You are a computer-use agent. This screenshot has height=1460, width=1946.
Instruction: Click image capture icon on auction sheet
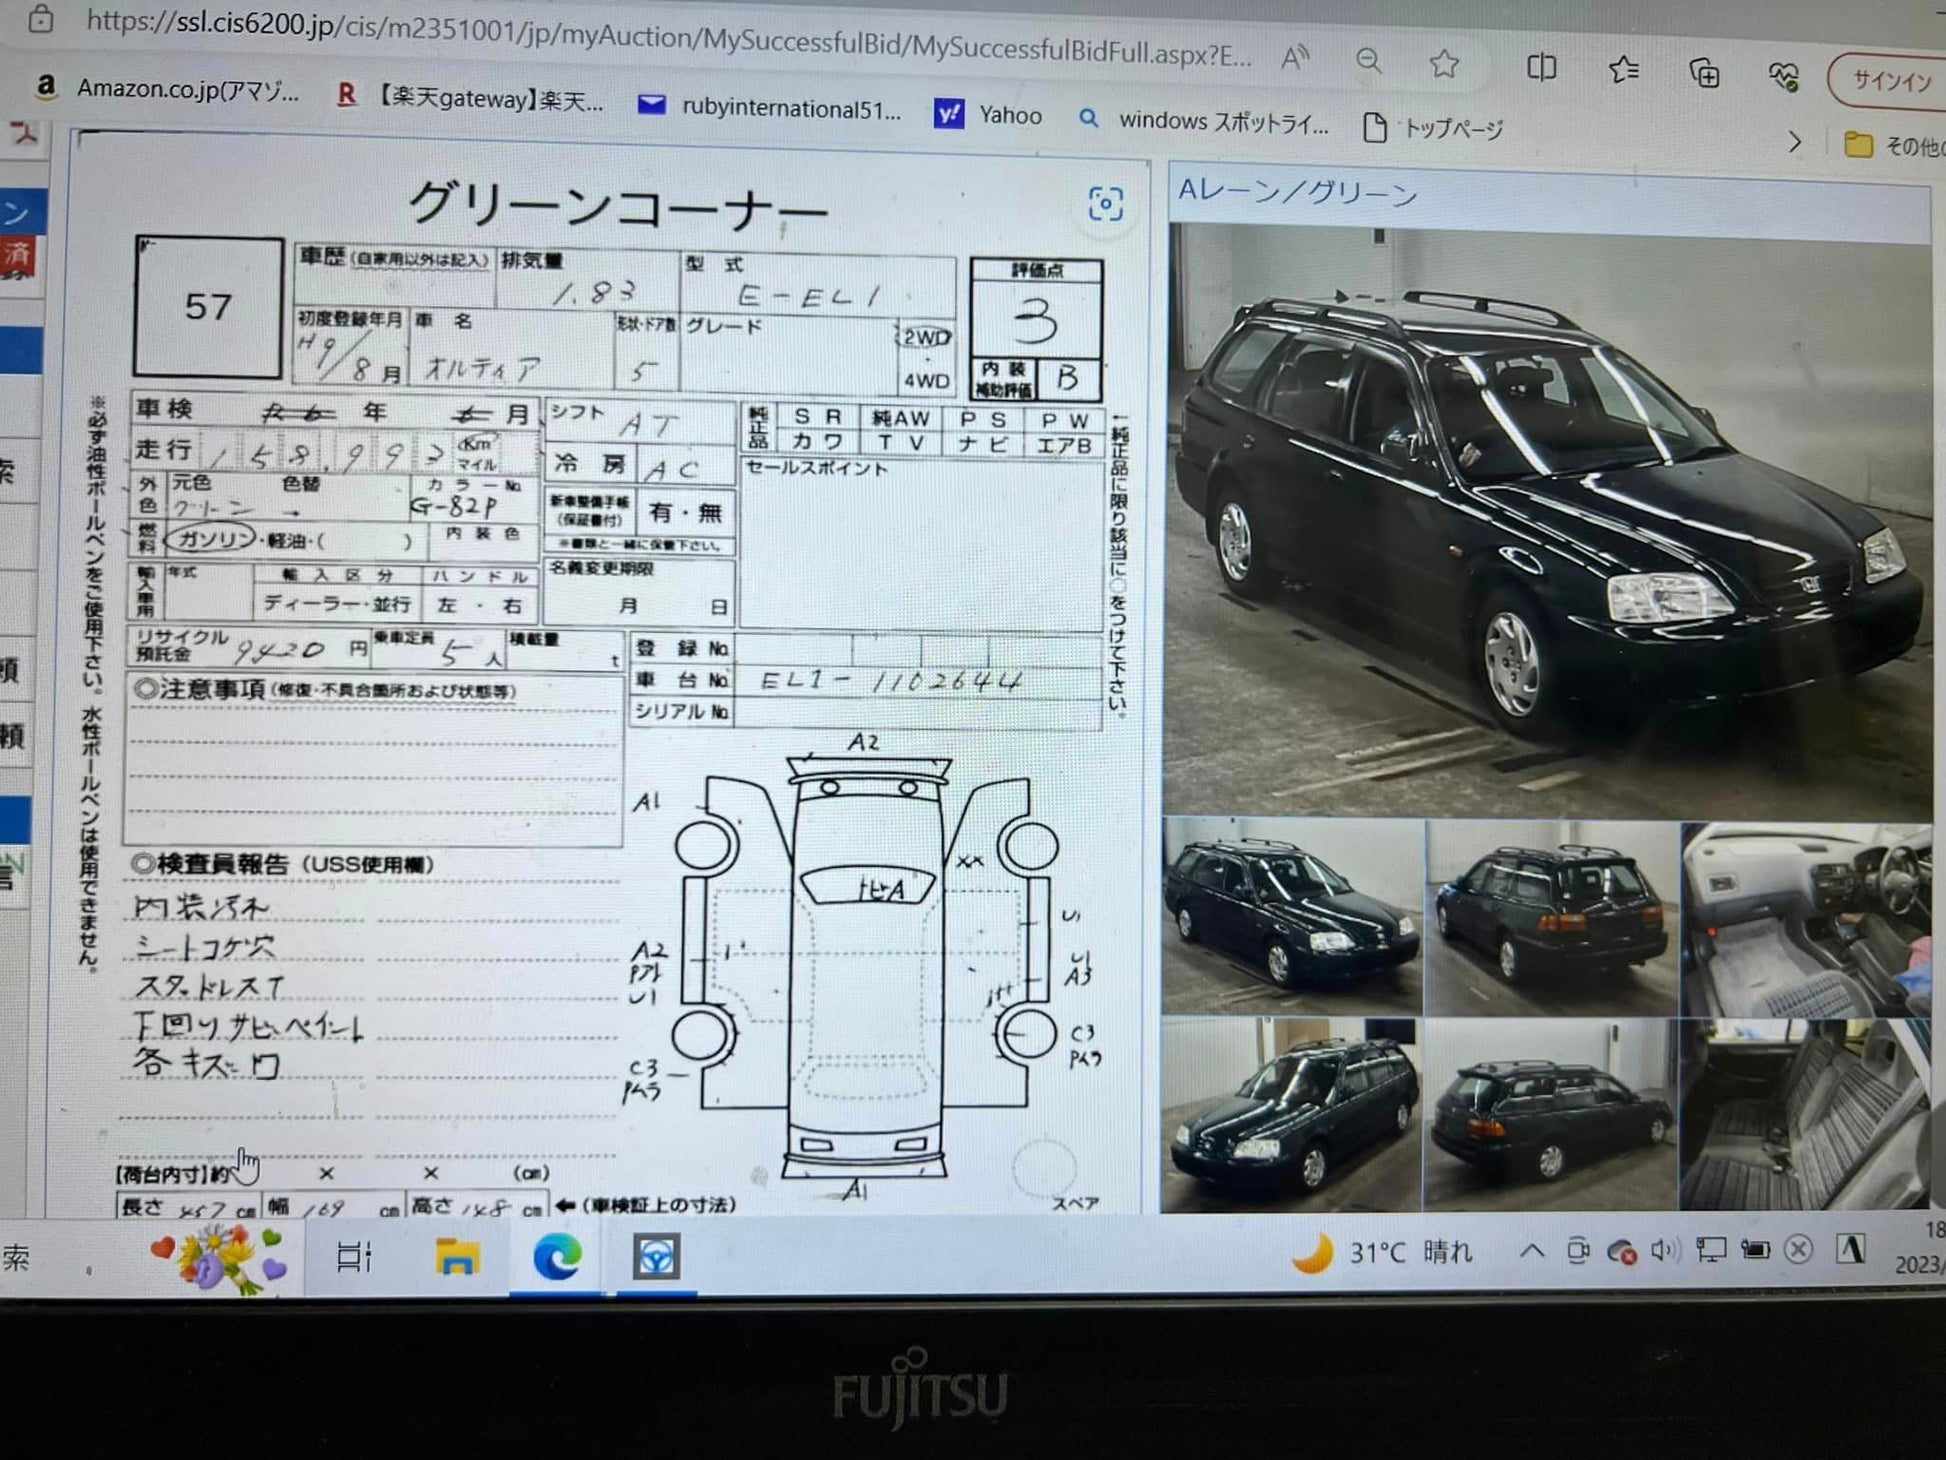(x=1105, y=204)
